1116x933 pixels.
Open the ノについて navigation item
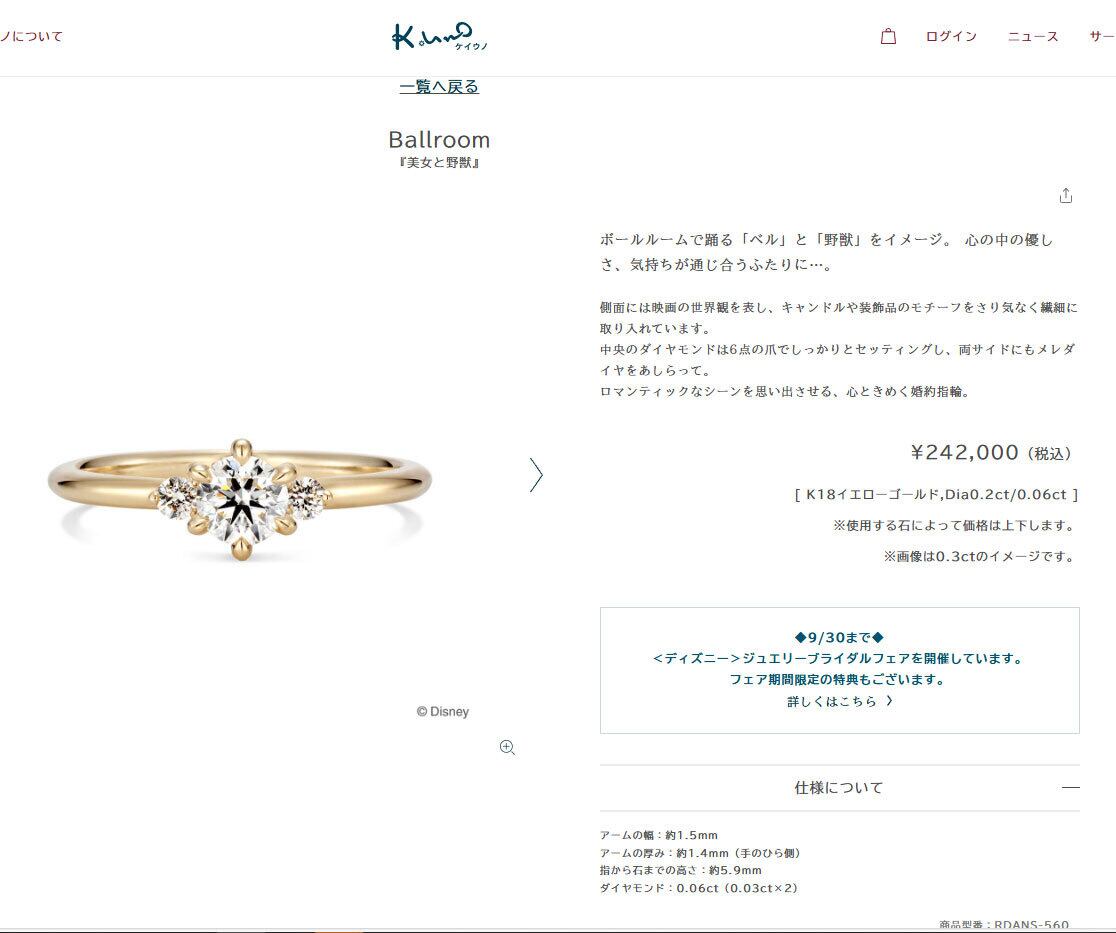point(31,36)
